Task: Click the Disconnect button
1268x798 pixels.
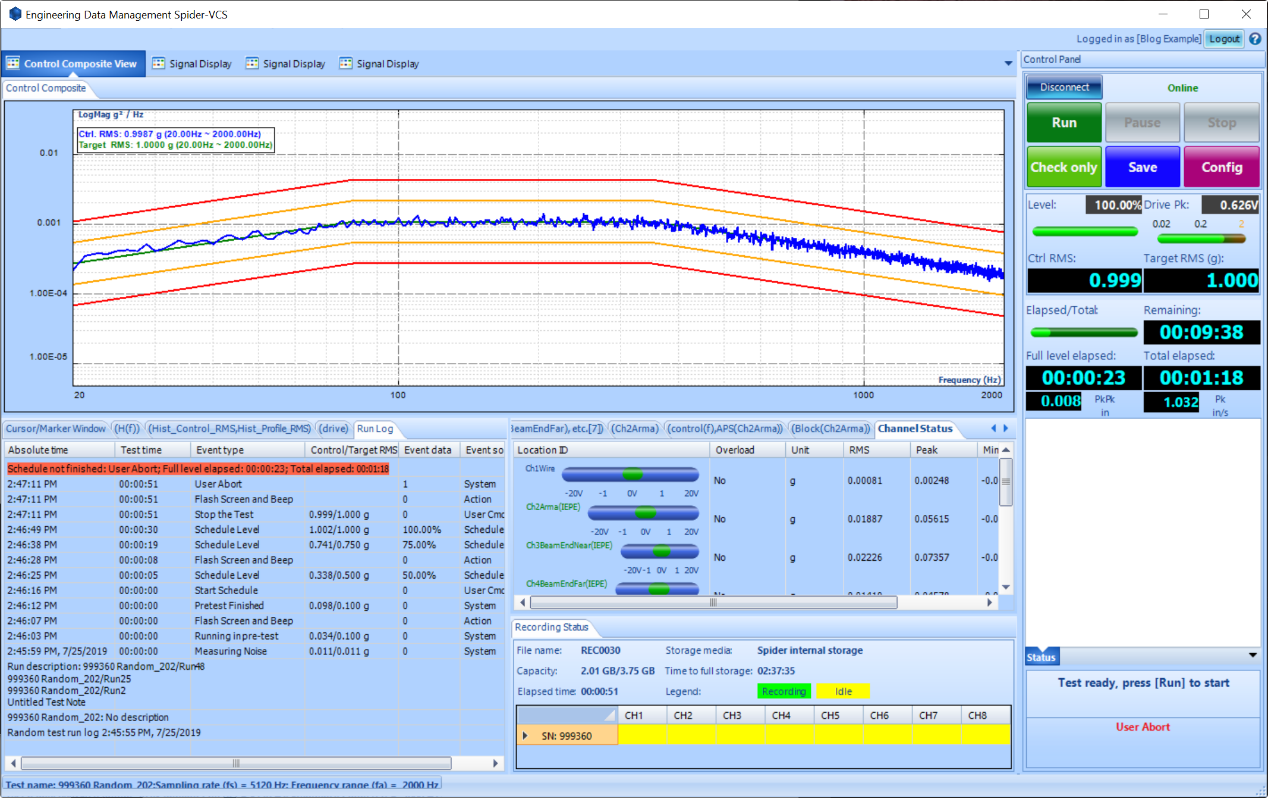Action: 1064,87
